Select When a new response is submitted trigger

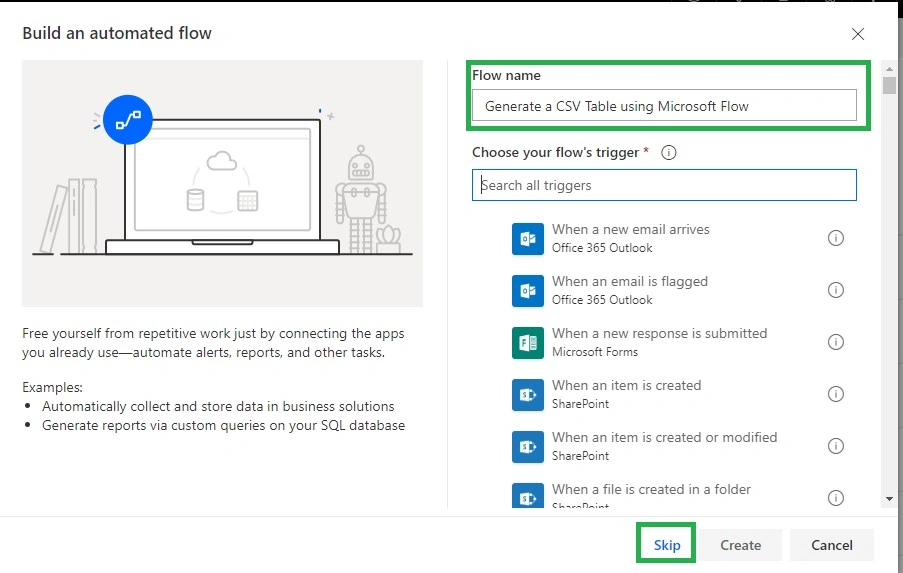pos(678,343)
